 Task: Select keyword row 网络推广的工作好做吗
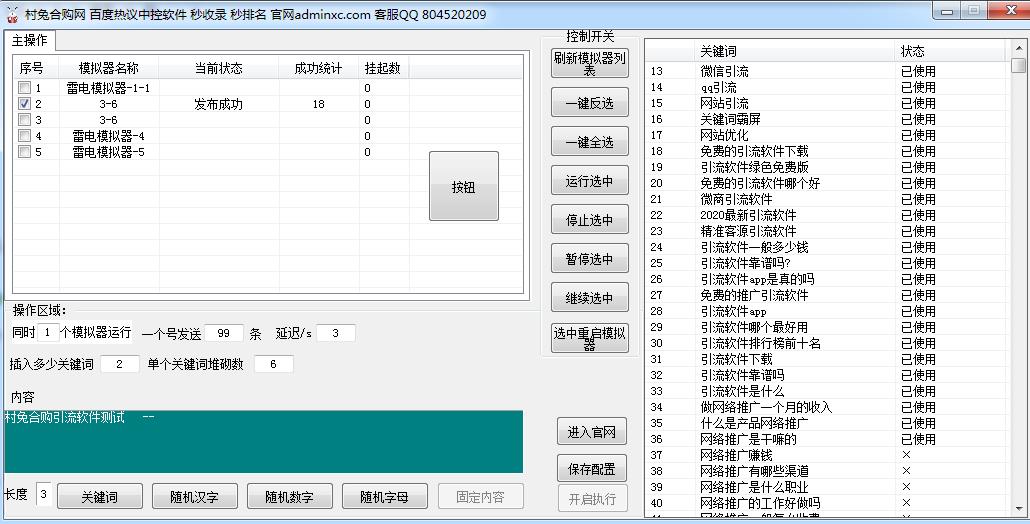point(826,503)
